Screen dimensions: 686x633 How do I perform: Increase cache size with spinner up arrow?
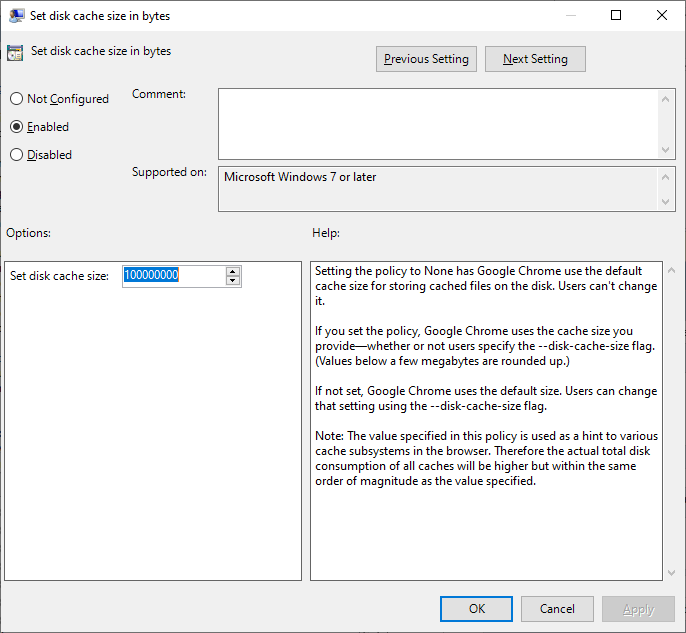point(233,271)
